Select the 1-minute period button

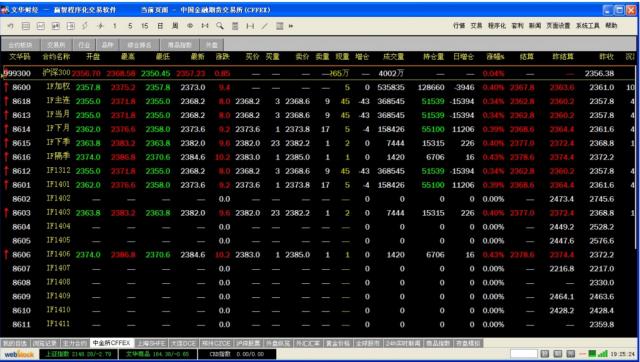(x=115, y=26)
